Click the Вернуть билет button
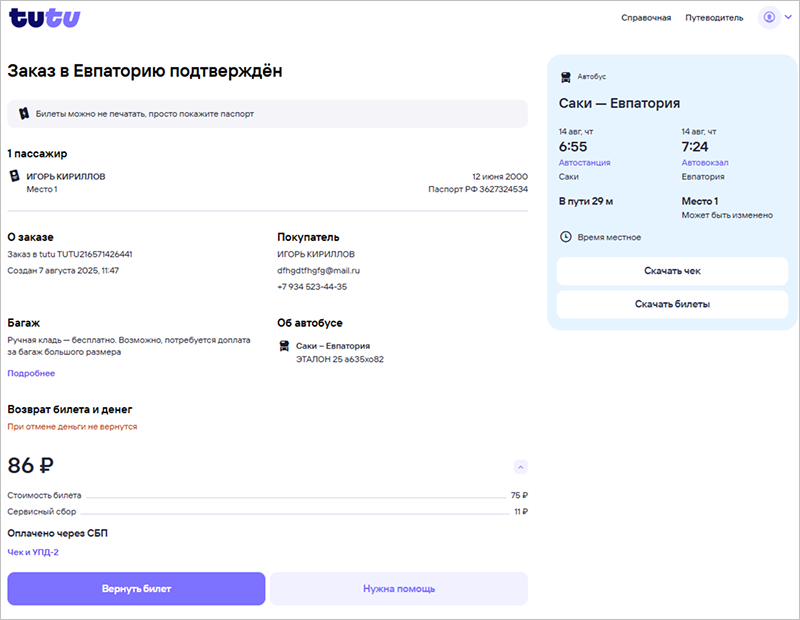The height and width of the screenshot is (620, 800). tap(136, 589)
